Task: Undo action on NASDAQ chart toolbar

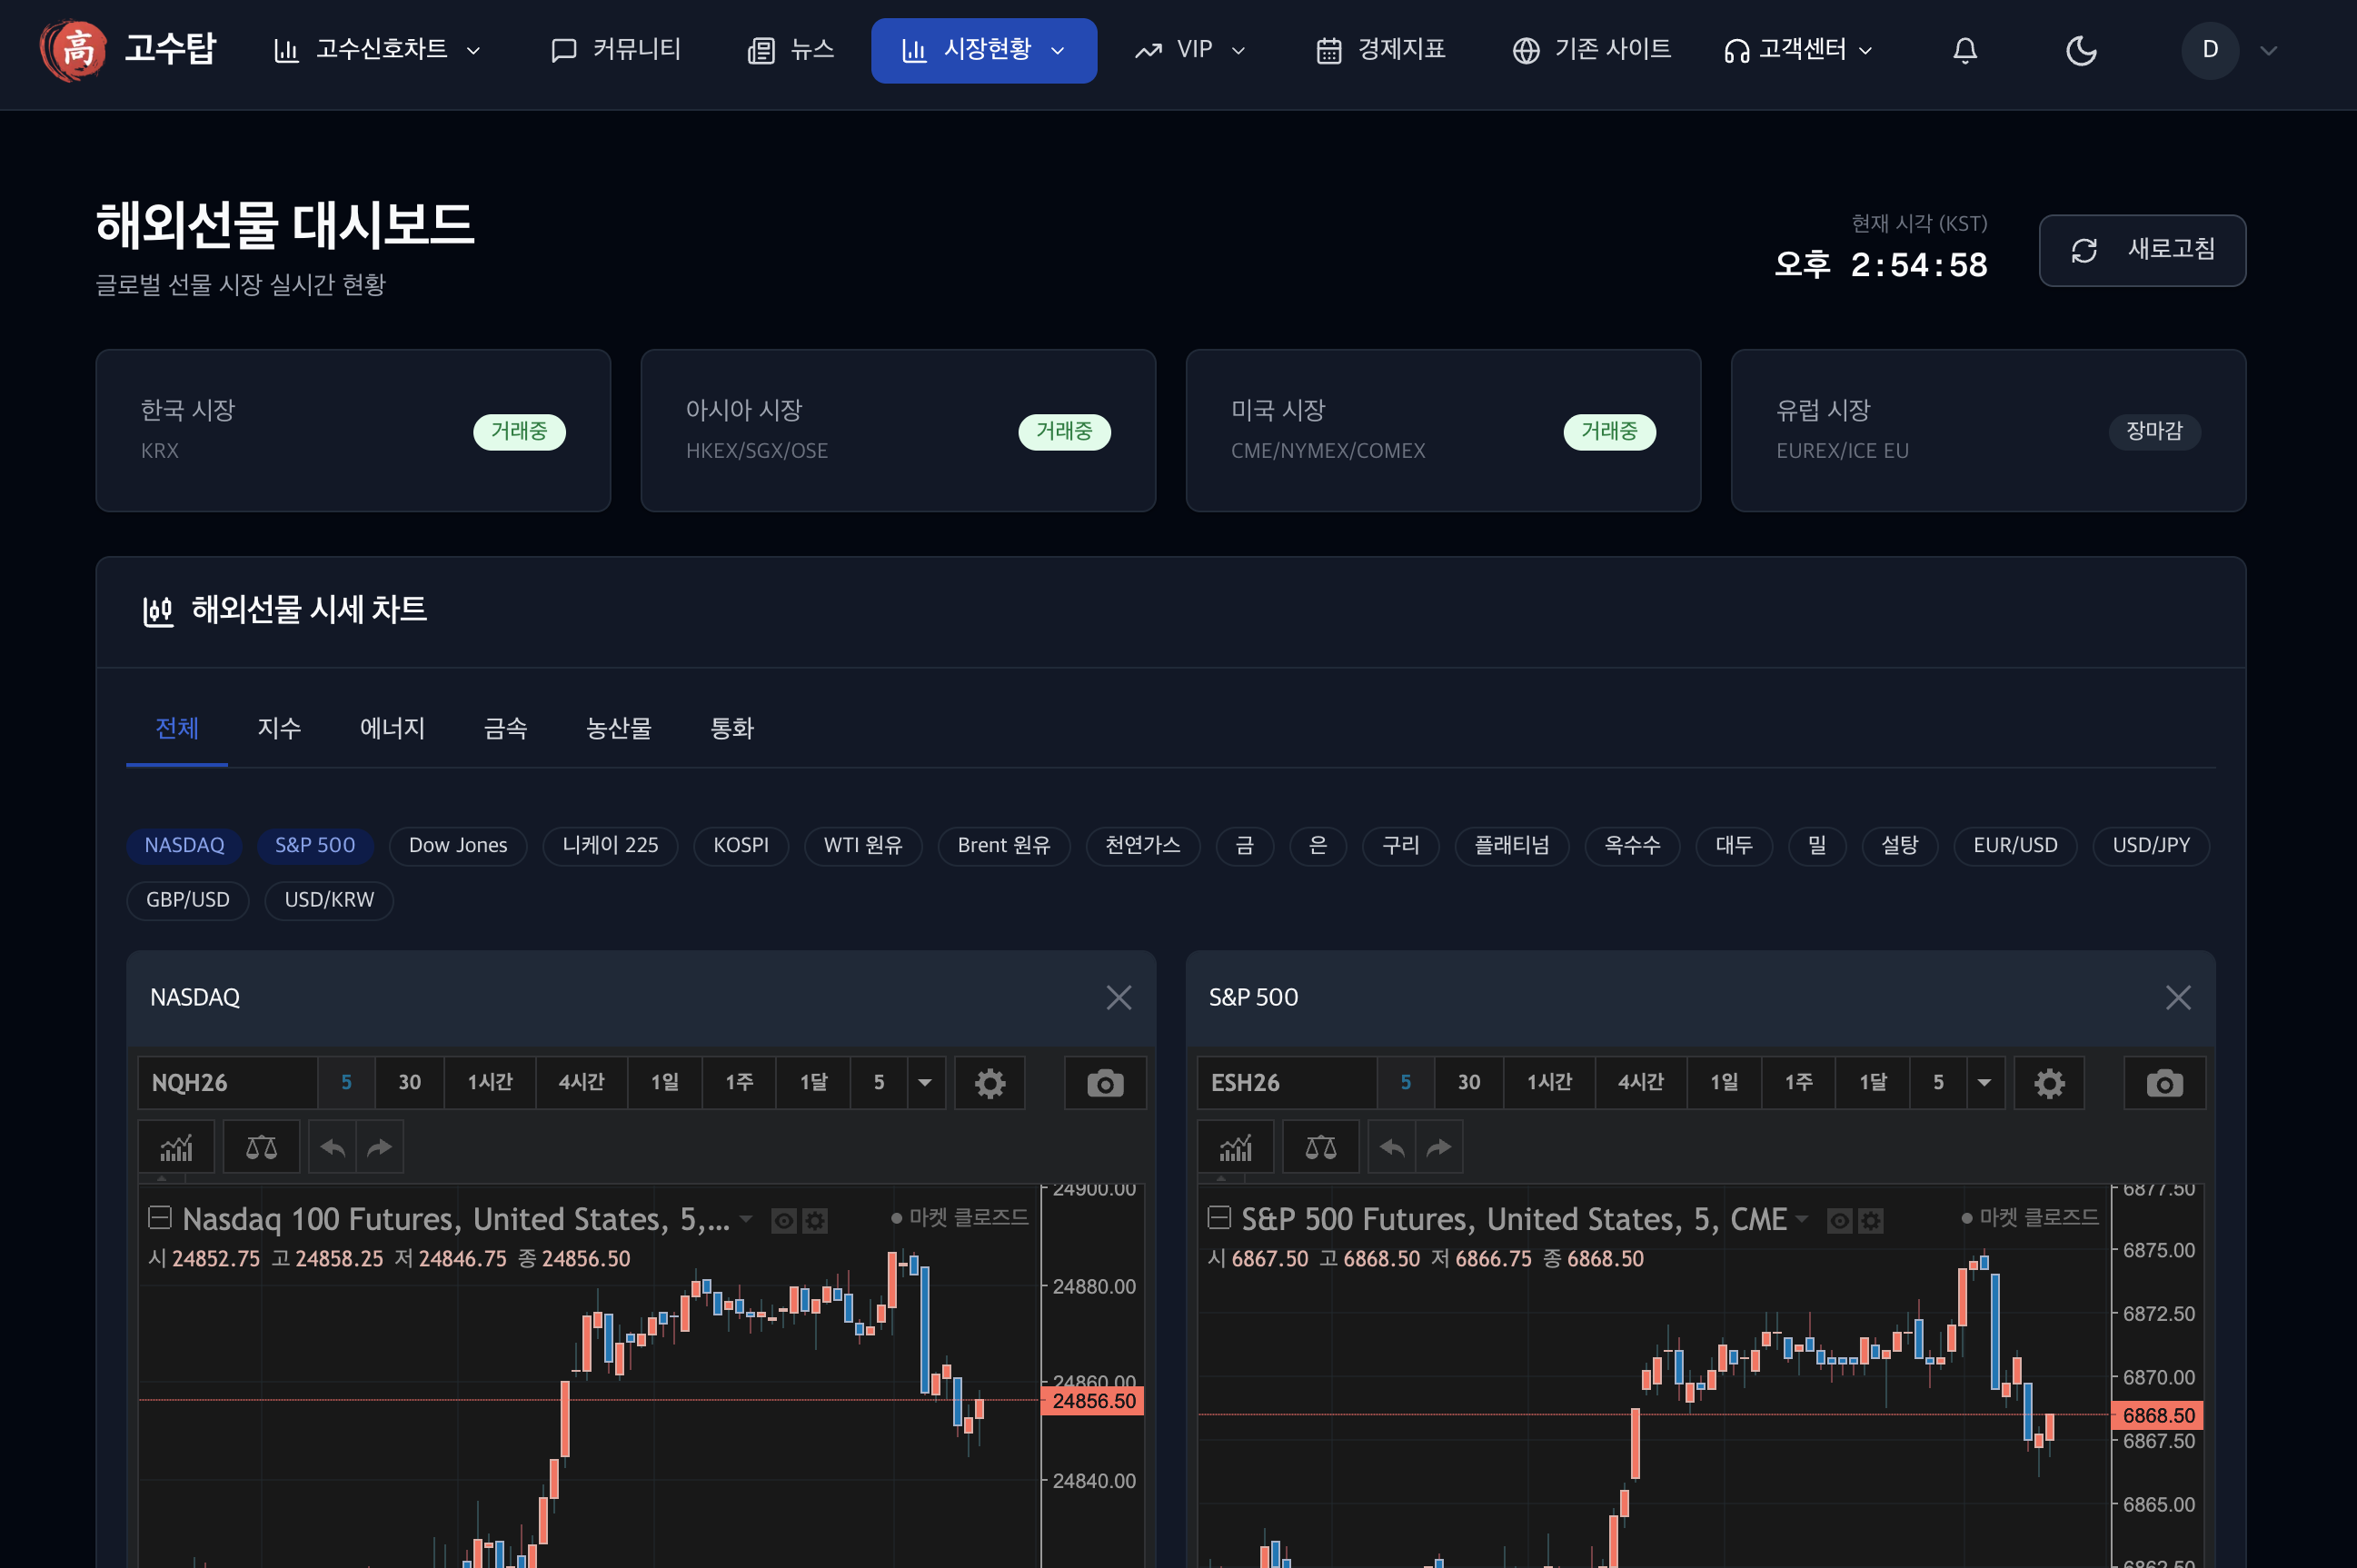Action: click(333, 1147)
